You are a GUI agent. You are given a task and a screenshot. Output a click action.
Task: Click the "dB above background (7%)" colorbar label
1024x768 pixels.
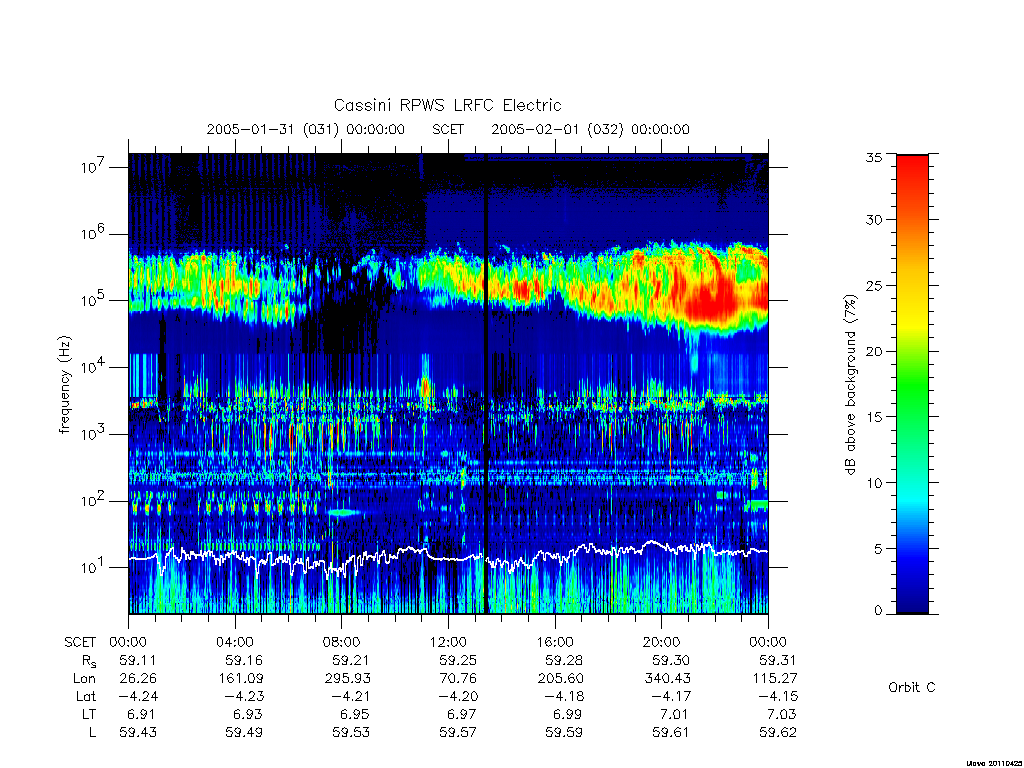click(850, 385)
